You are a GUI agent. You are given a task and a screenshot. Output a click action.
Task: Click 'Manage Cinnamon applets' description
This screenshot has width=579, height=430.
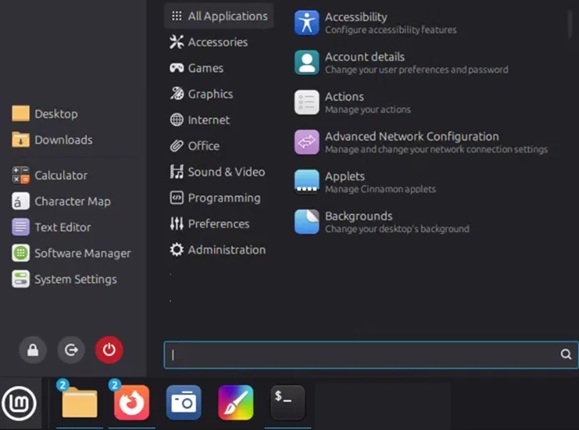(380, 189)
